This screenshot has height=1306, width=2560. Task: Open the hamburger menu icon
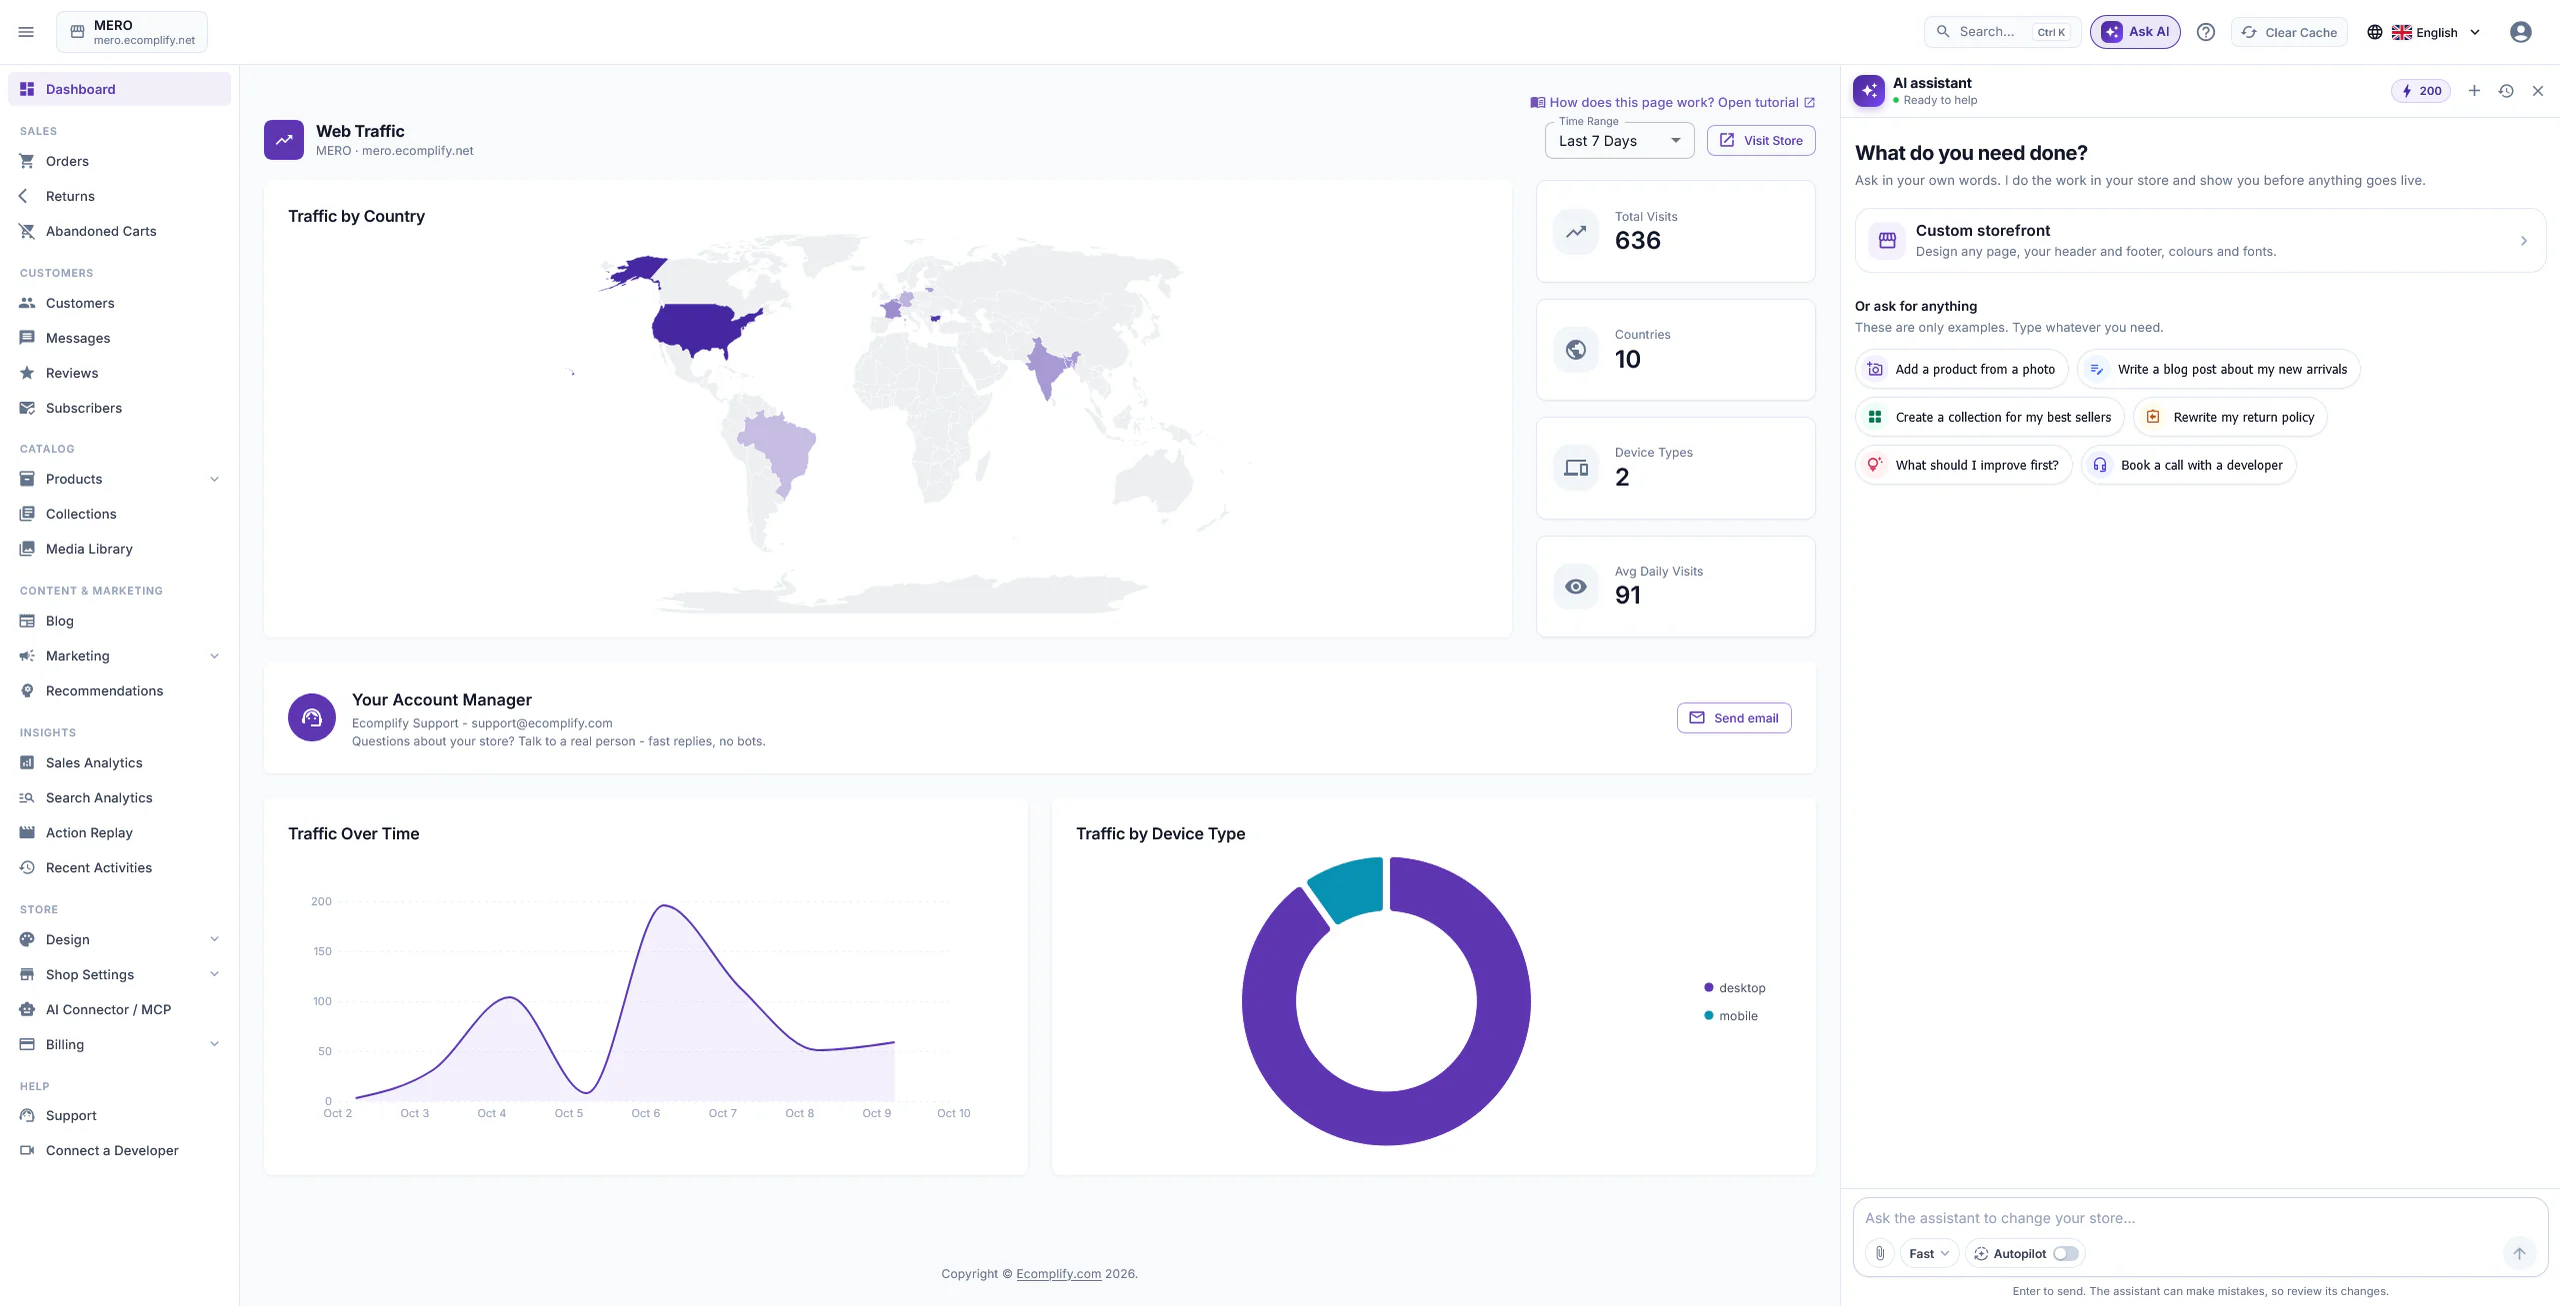point(26,32)
